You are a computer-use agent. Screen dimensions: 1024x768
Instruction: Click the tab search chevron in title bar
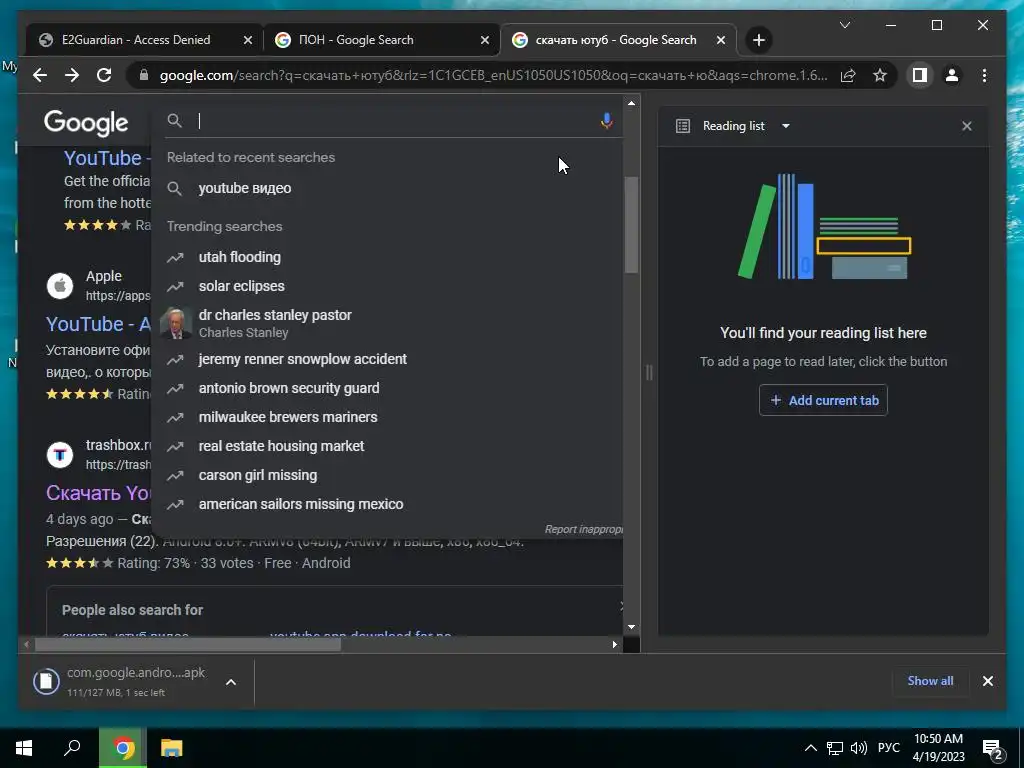click(x=844, y=25)
